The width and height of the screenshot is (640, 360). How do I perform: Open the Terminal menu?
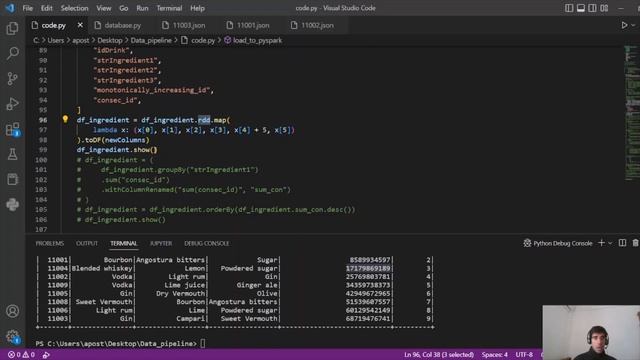click(x=169, y=8)
